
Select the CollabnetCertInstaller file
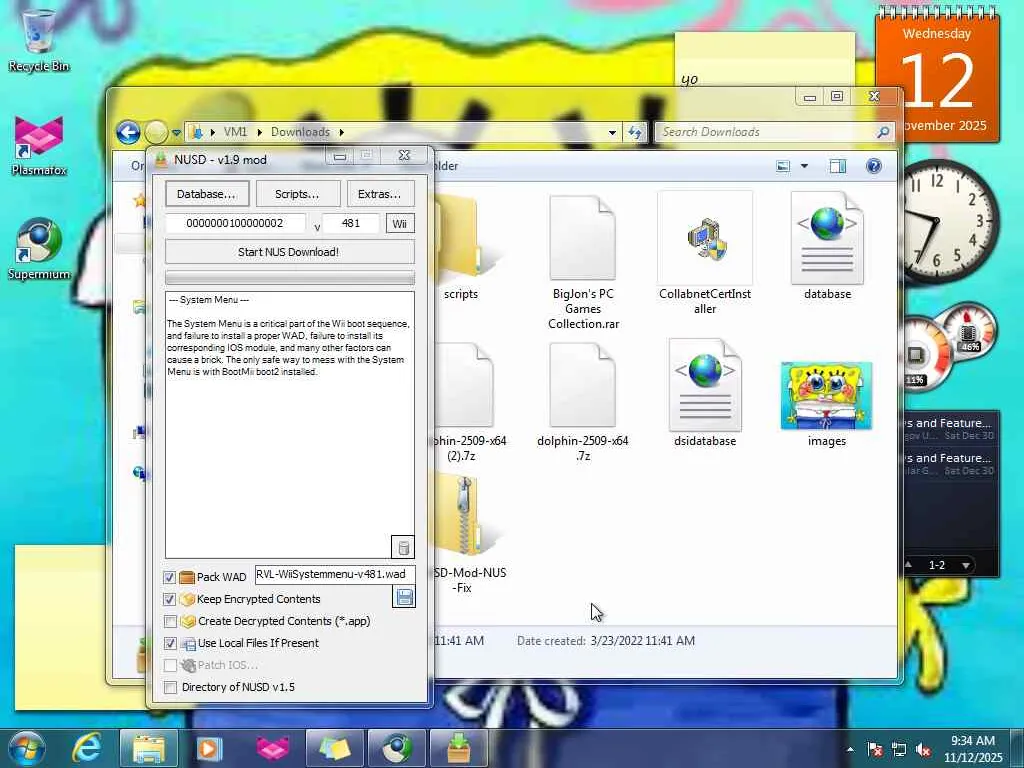pyautogui.click(x=705, y=255)
